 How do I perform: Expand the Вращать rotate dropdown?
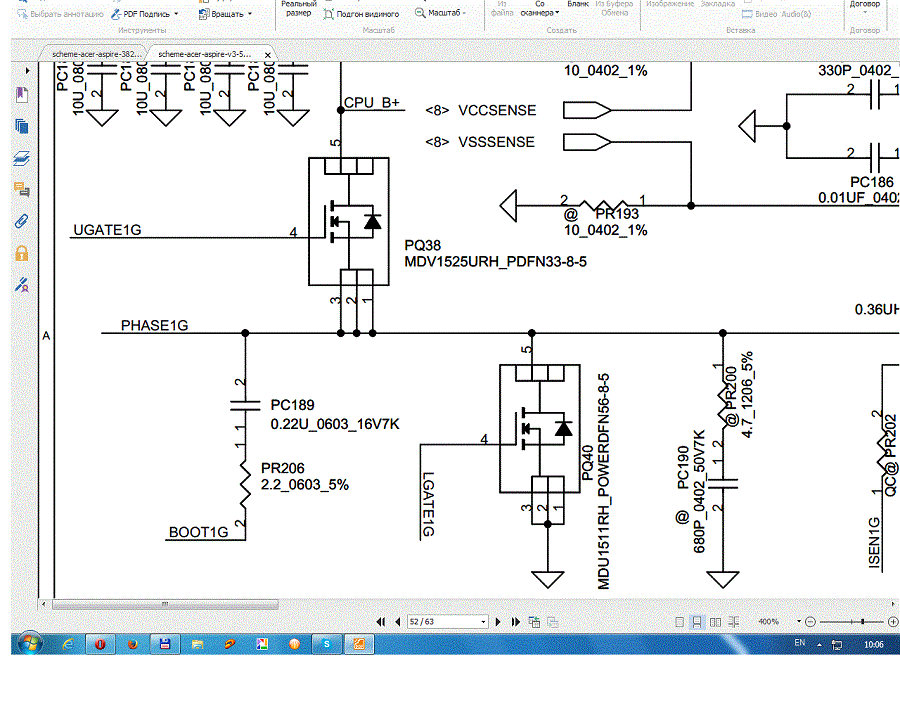coord(248,14)
